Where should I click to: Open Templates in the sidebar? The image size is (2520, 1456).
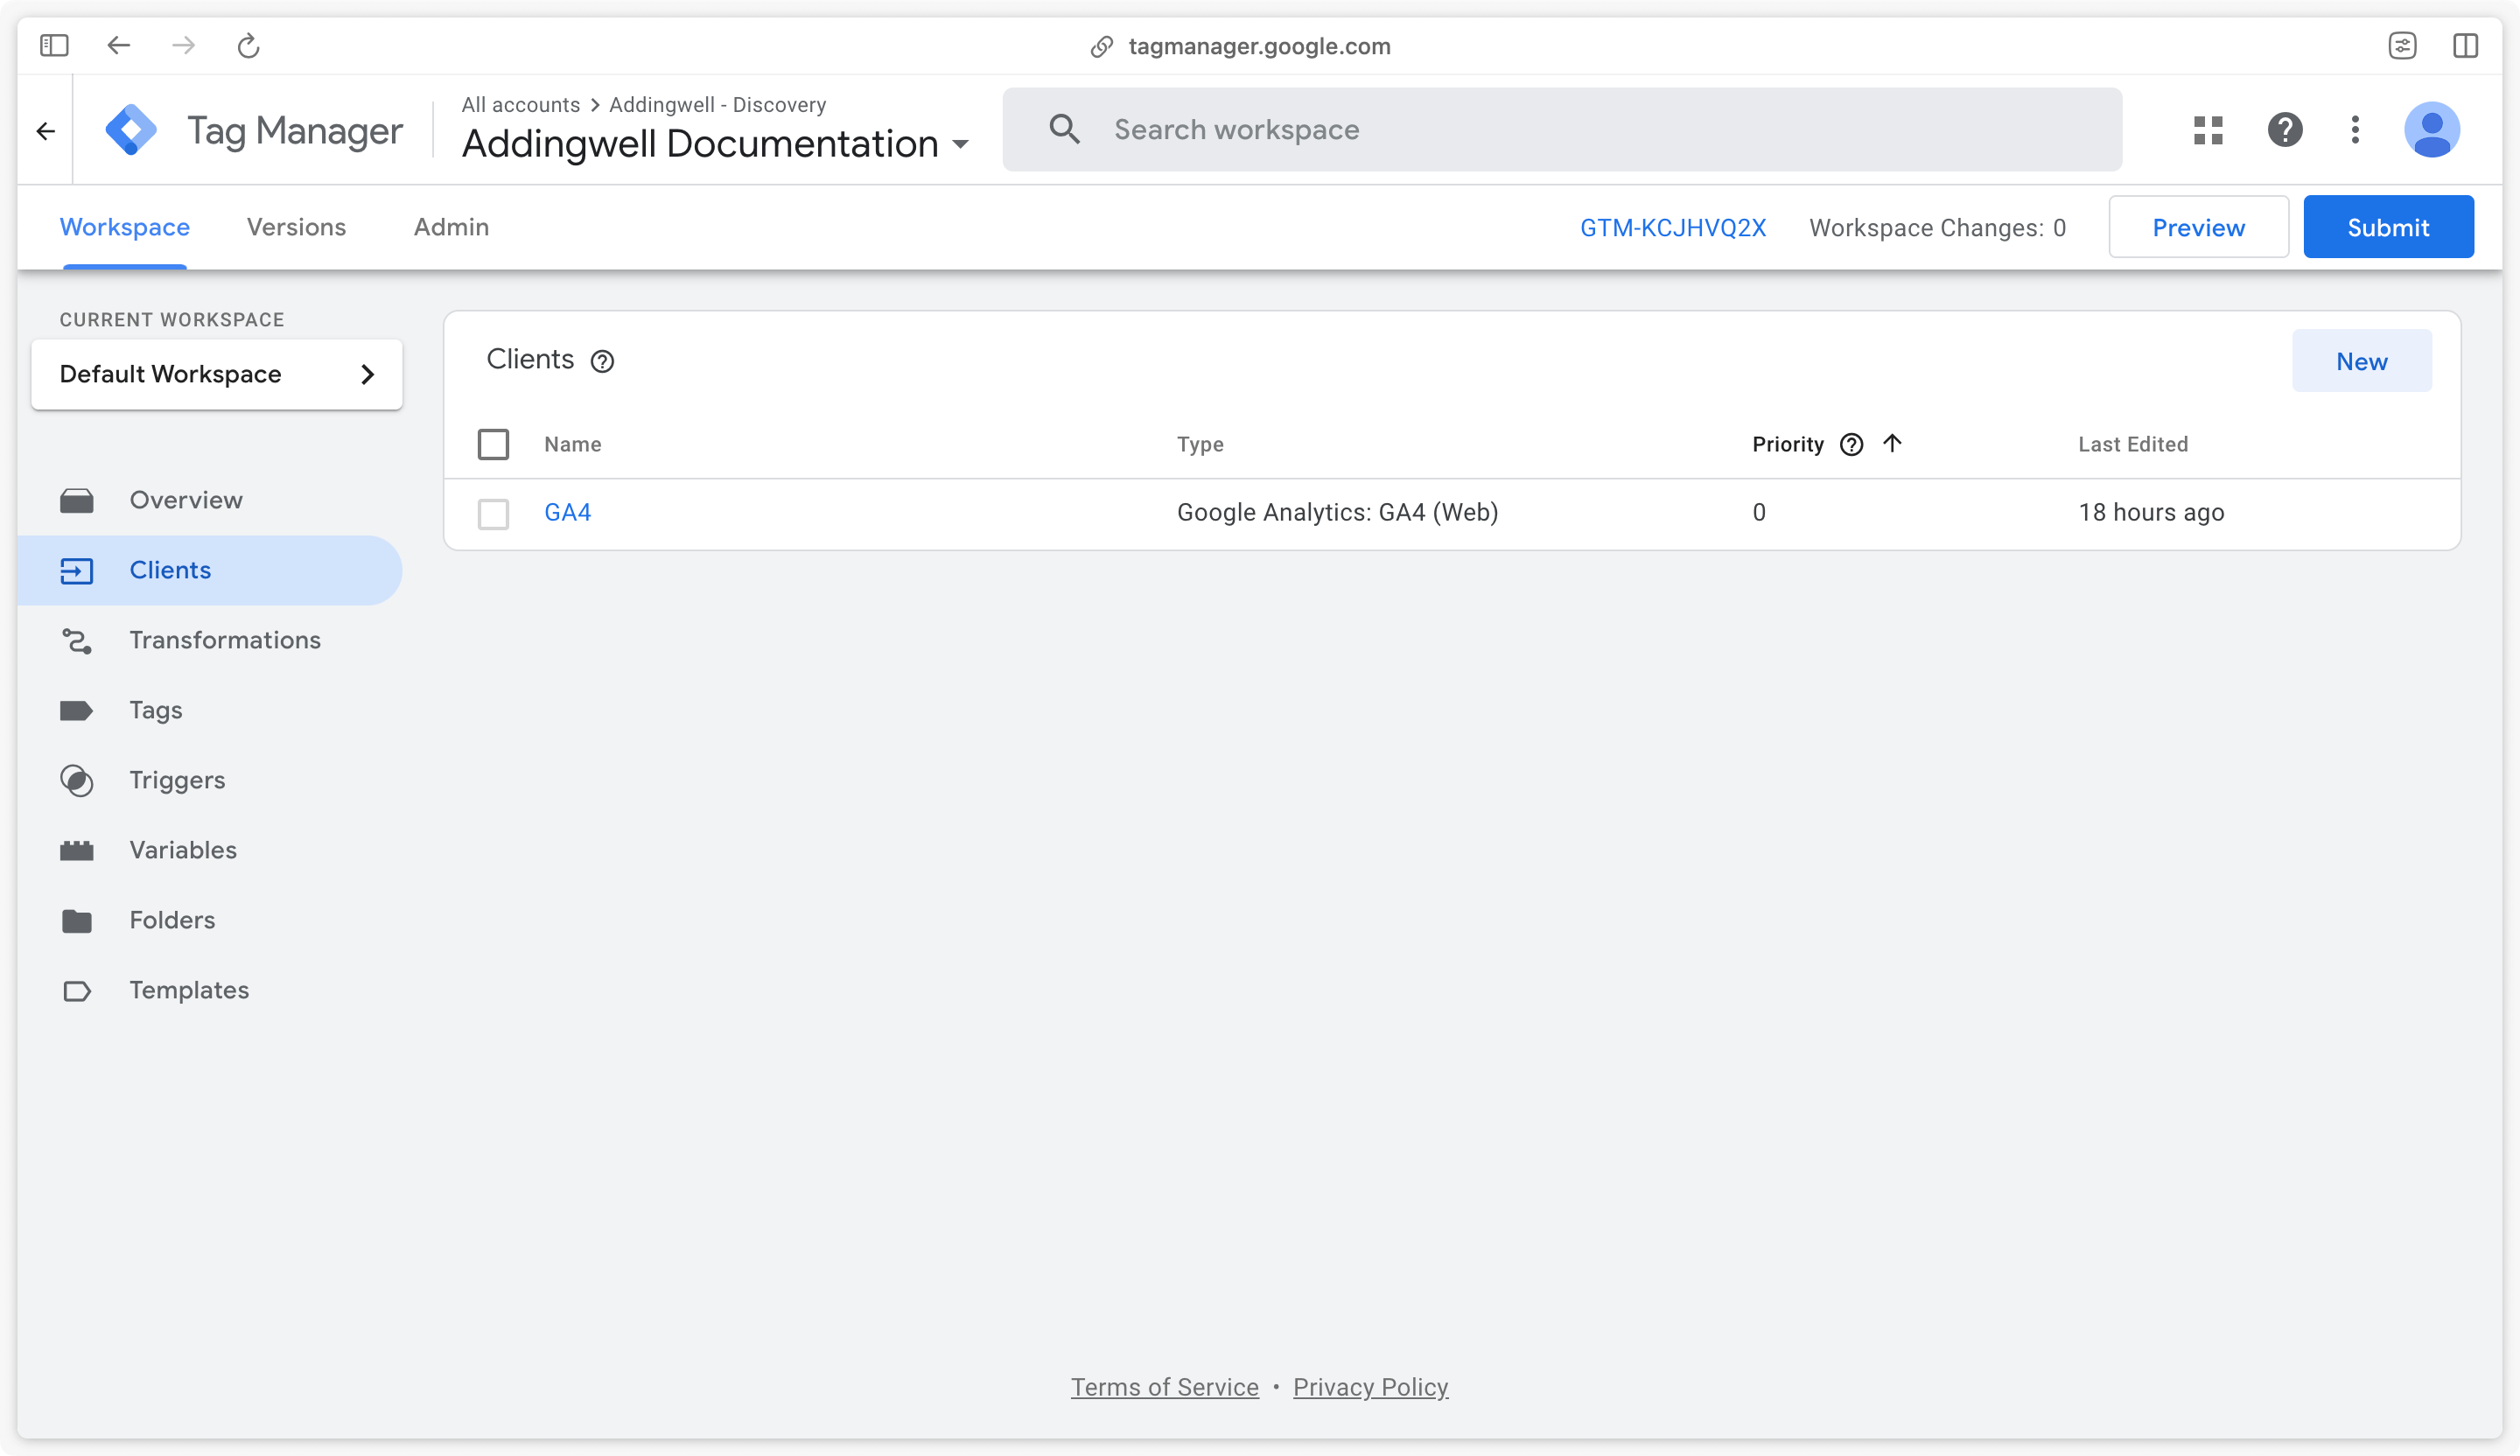click(210, 990)
